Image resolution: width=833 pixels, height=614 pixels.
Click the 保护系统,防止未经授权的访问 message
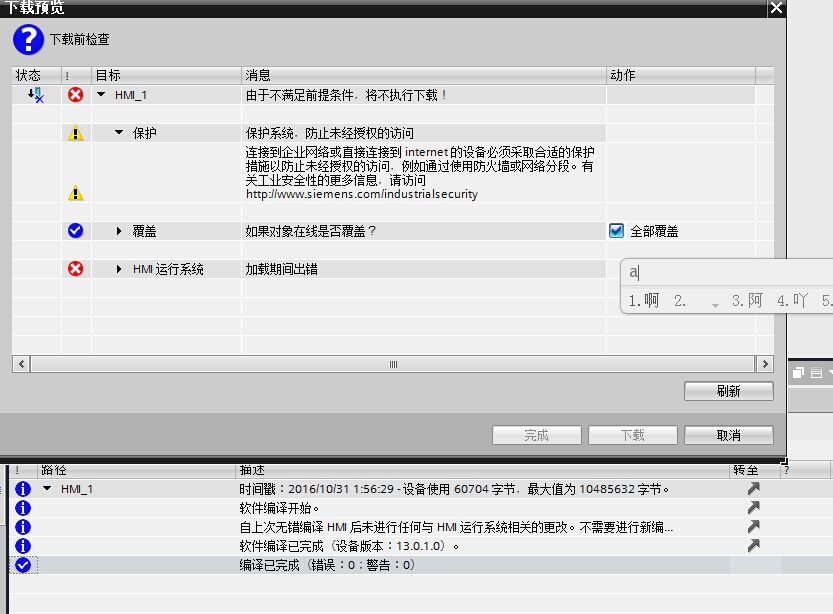(x=329, y=133)
